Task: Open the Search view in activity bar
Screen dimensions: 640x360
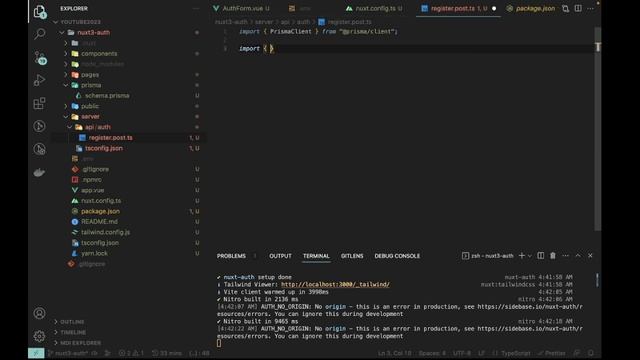Action: coord(40,34)
